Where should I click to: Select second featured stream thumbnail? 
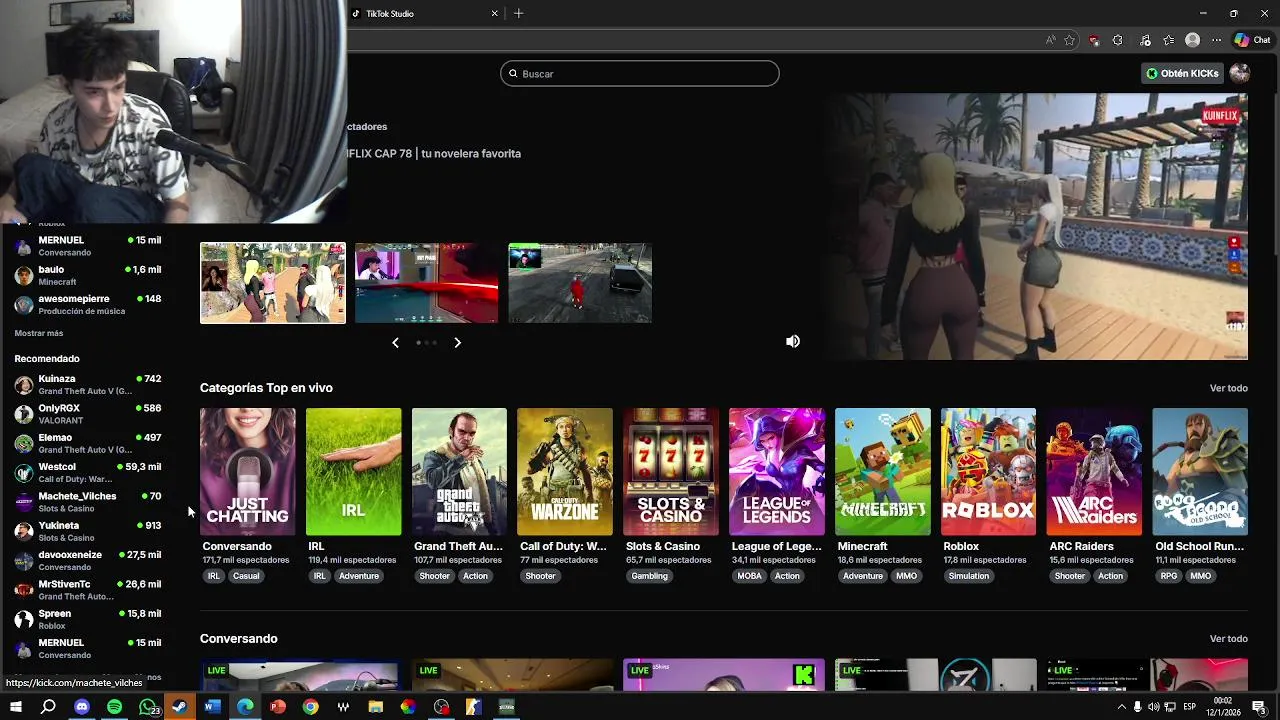pos(426,283)
